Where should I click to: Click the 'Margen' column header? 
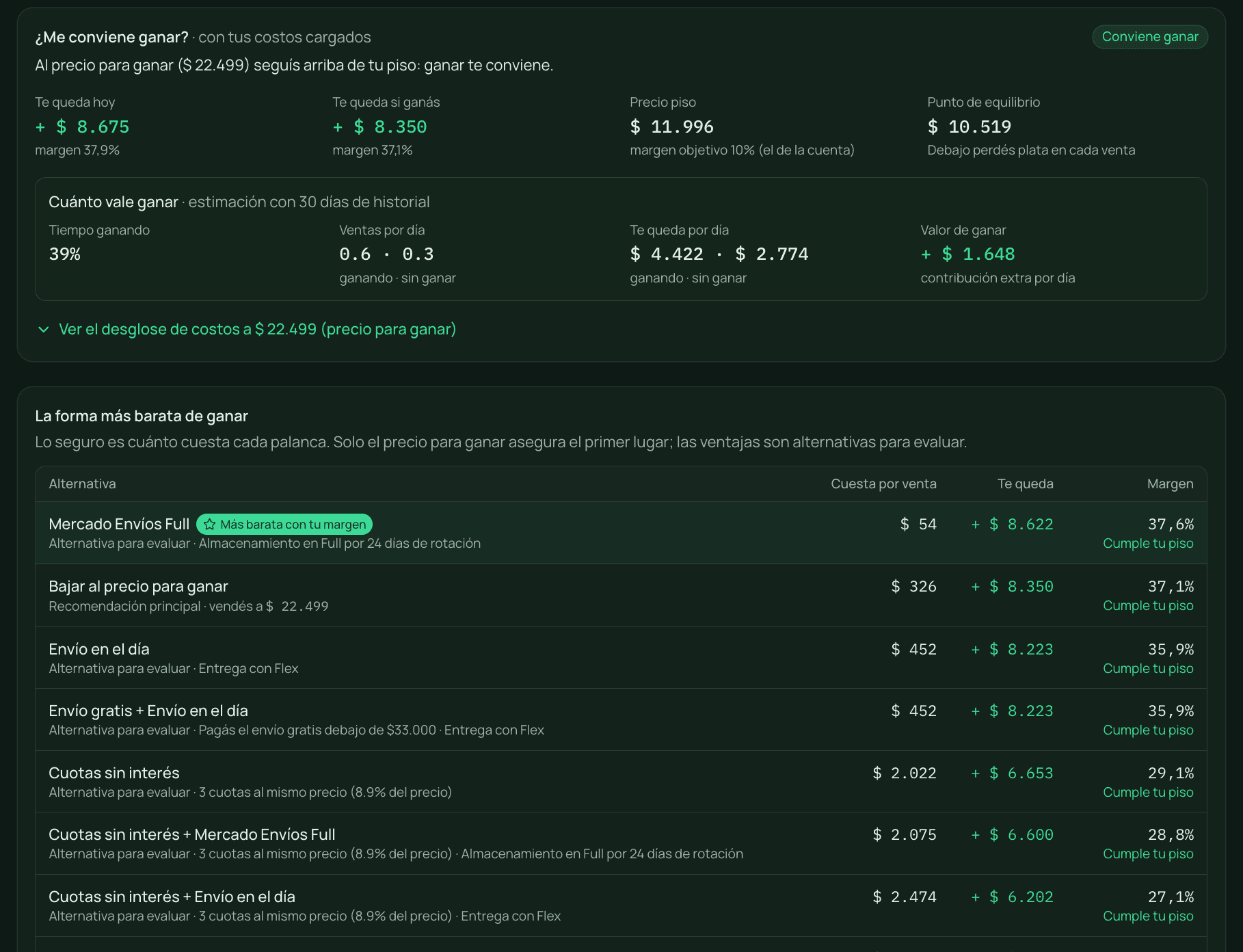coord(1170,484)
